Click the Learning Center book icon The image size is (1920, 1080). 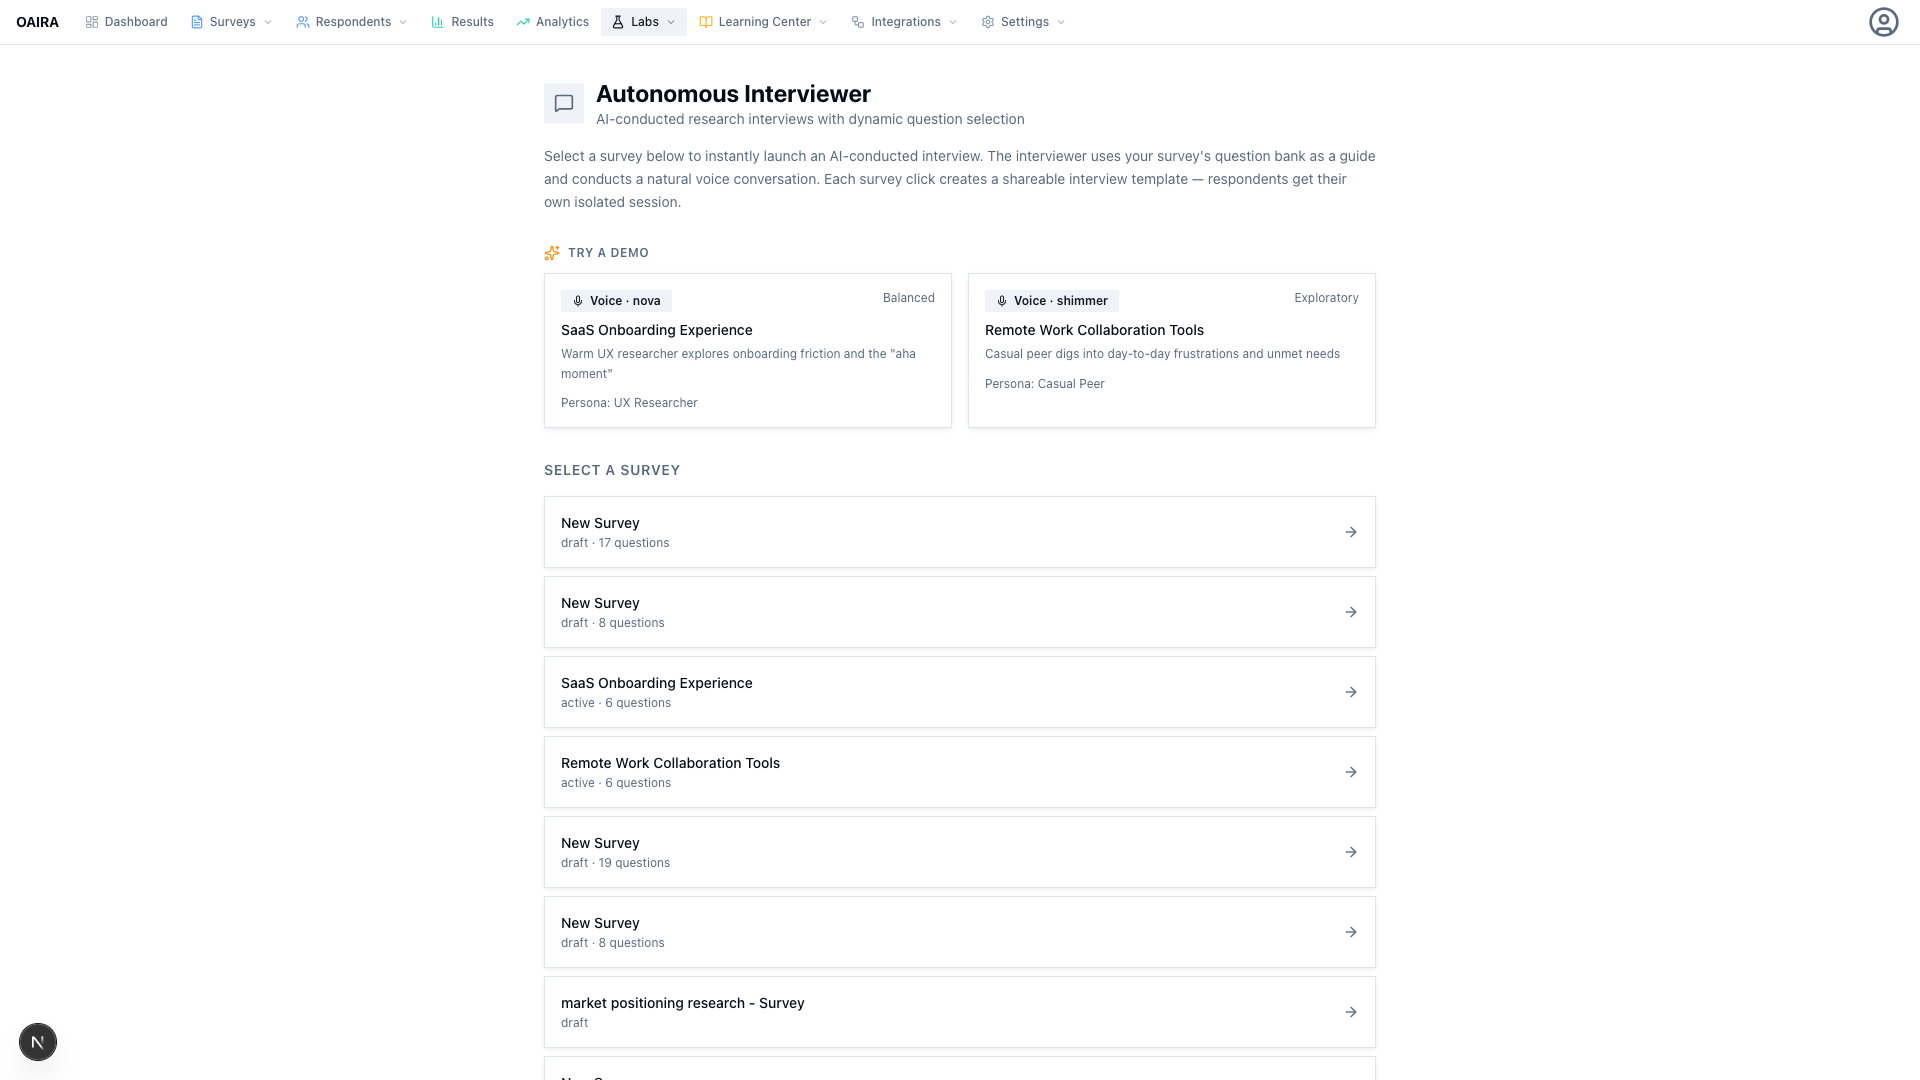706,22
